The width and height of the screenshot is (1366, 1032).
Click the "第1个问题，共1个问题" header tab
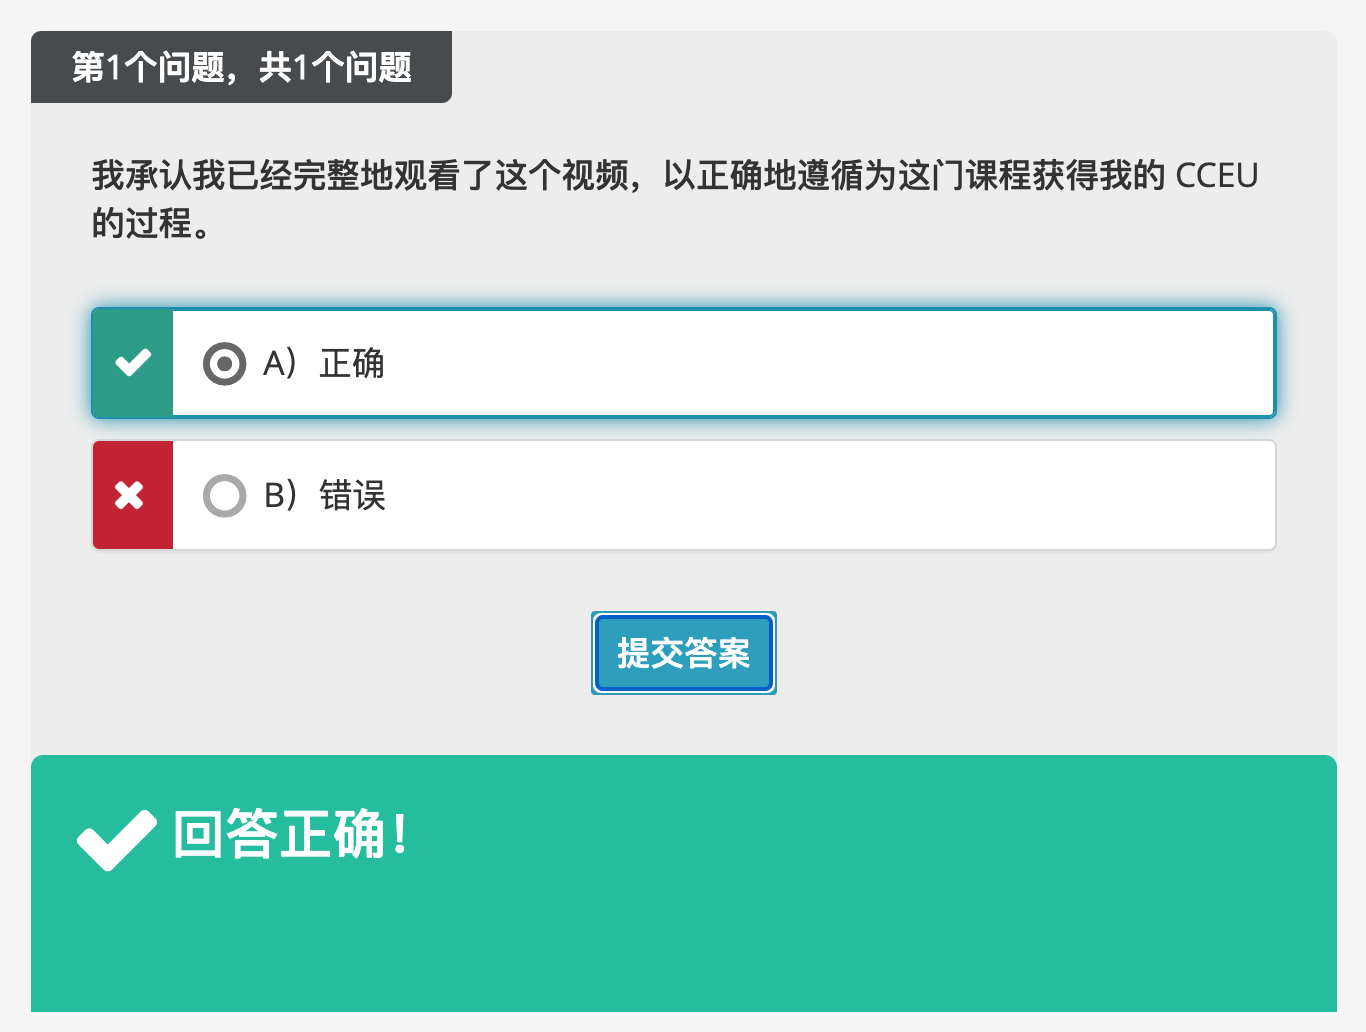pyautogui.click(x=241, y=67)
